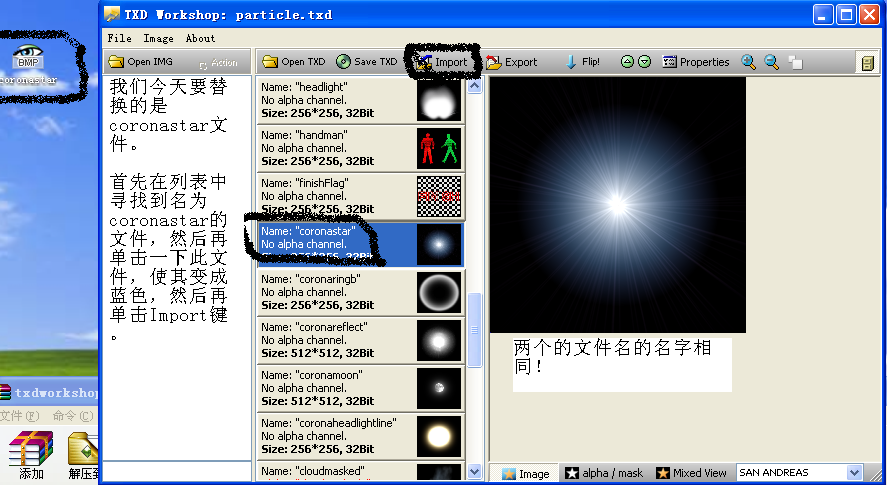The image size is (887, 485).
Task: Select the finishFlag texture entry
Action: point(361,196)
